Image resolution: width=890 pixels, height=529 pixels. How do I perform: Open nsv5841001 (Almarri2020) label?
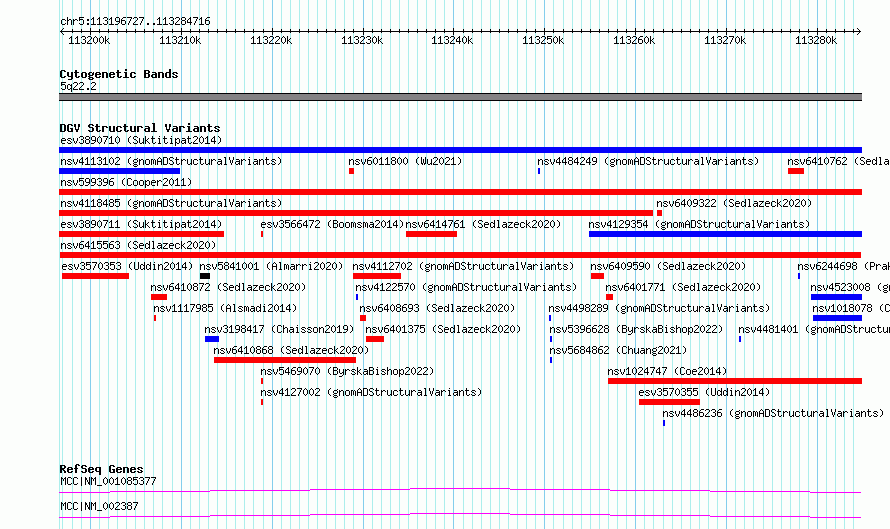pos(271,266)
